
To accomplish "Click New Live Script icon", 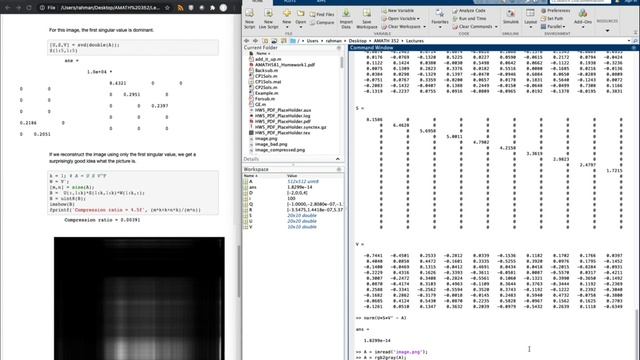I will pyautogui.click(x=268, y=19).
